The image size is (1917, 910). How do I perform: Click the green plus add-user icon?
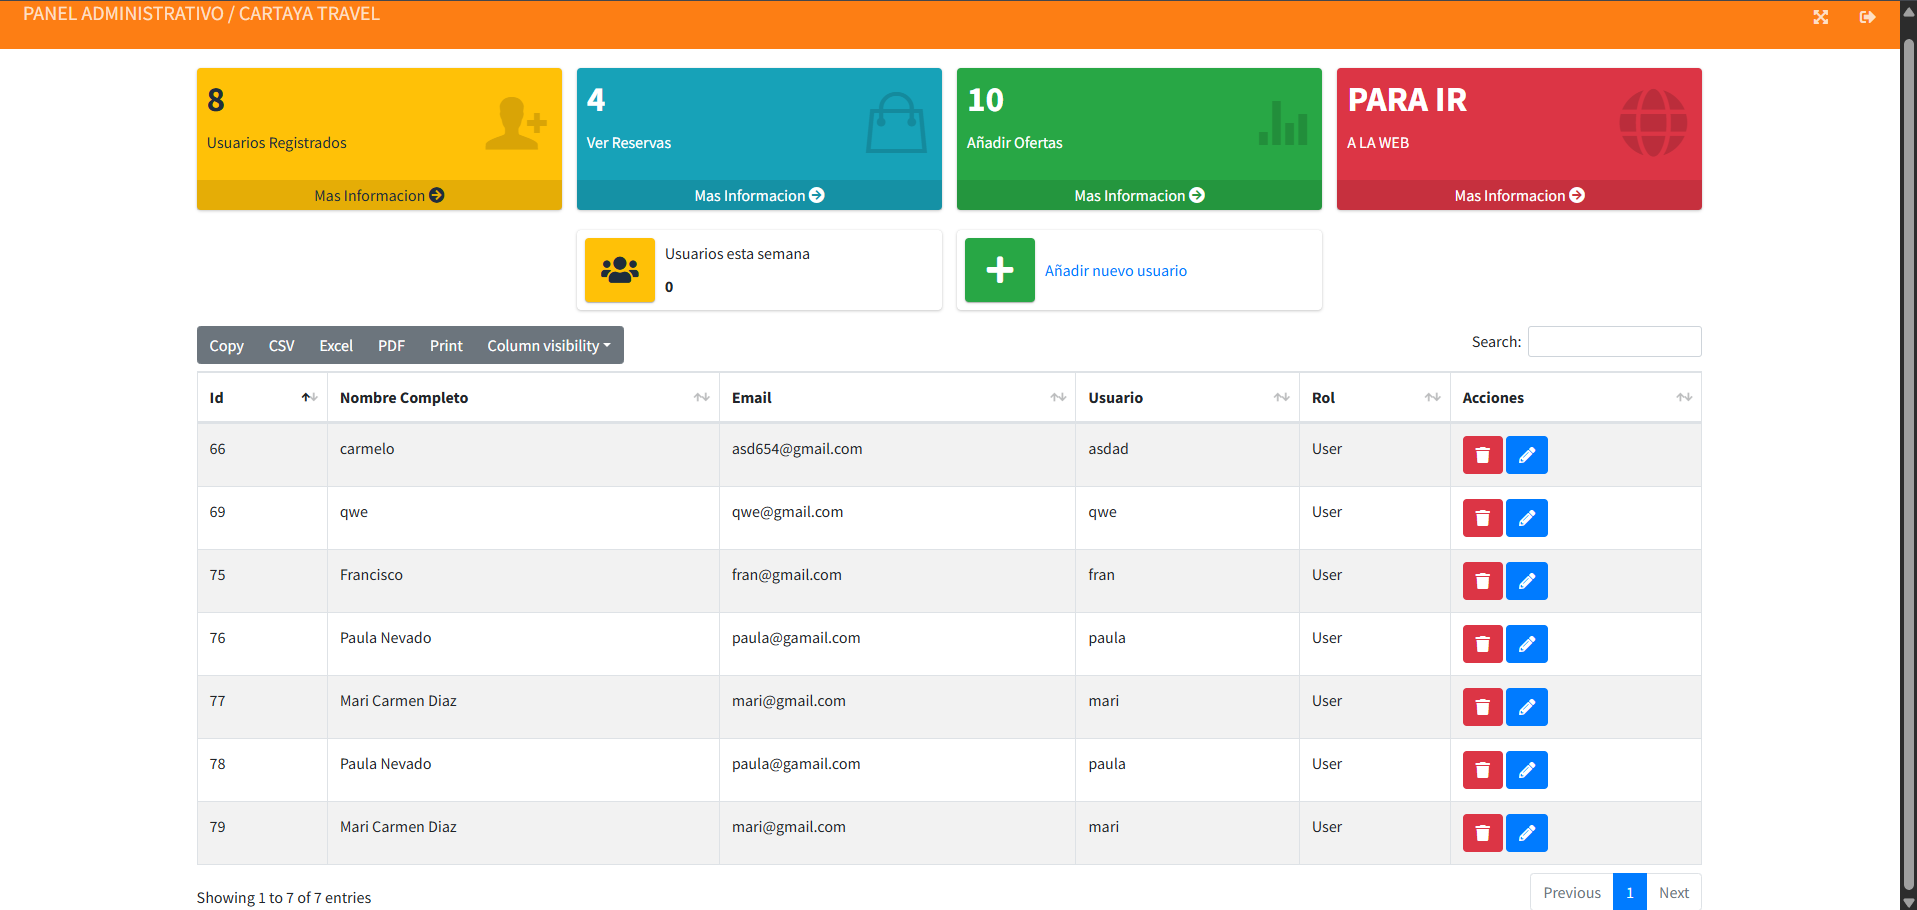1000,270
